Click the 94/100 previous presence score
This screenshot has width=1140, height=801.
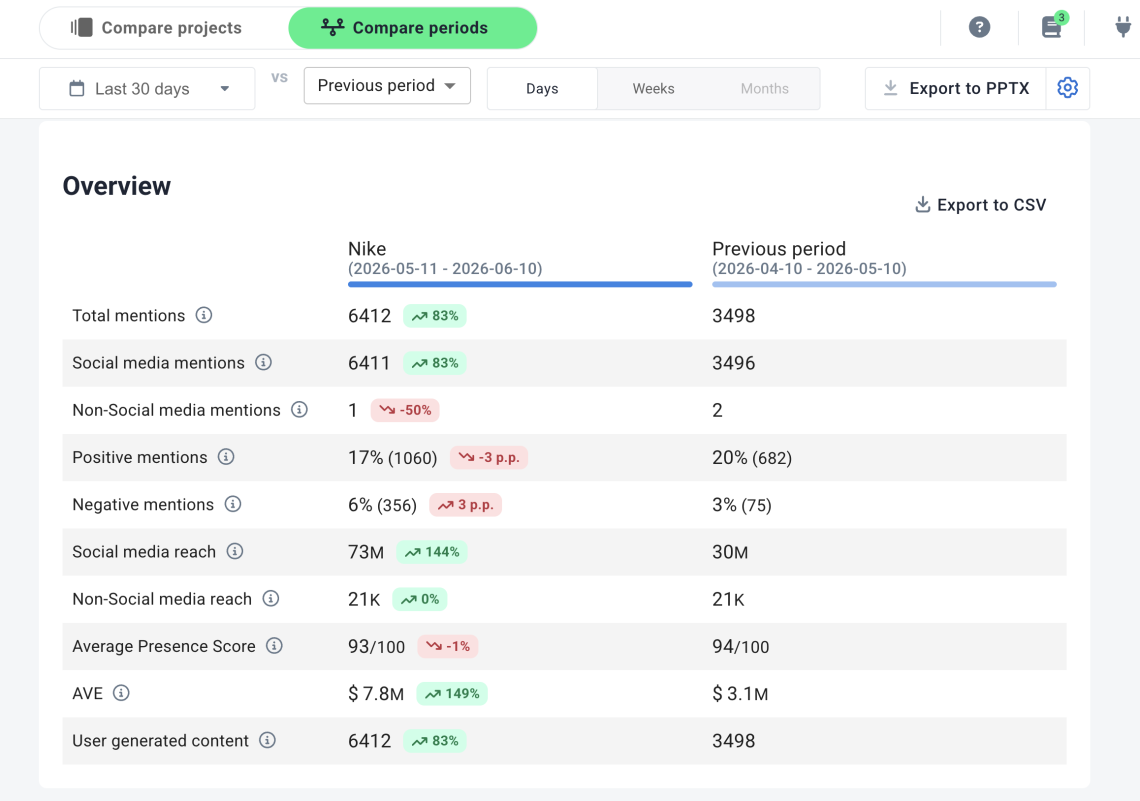tap(741, 647)
